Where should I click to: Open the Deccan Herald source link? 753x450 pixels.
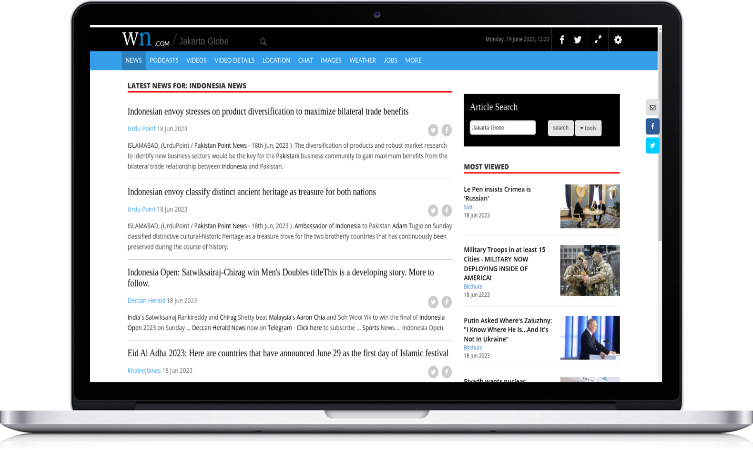coord(146,301)
